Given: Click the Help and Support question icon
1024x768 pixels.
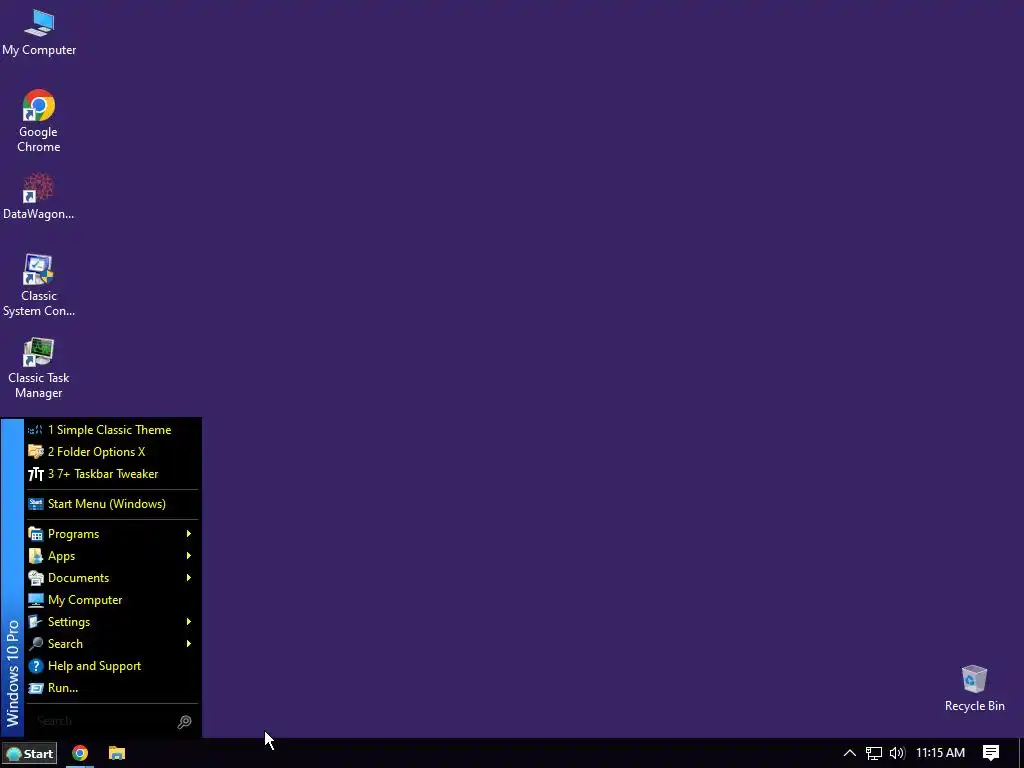Looking at the screenshot, I should point(36,666).
